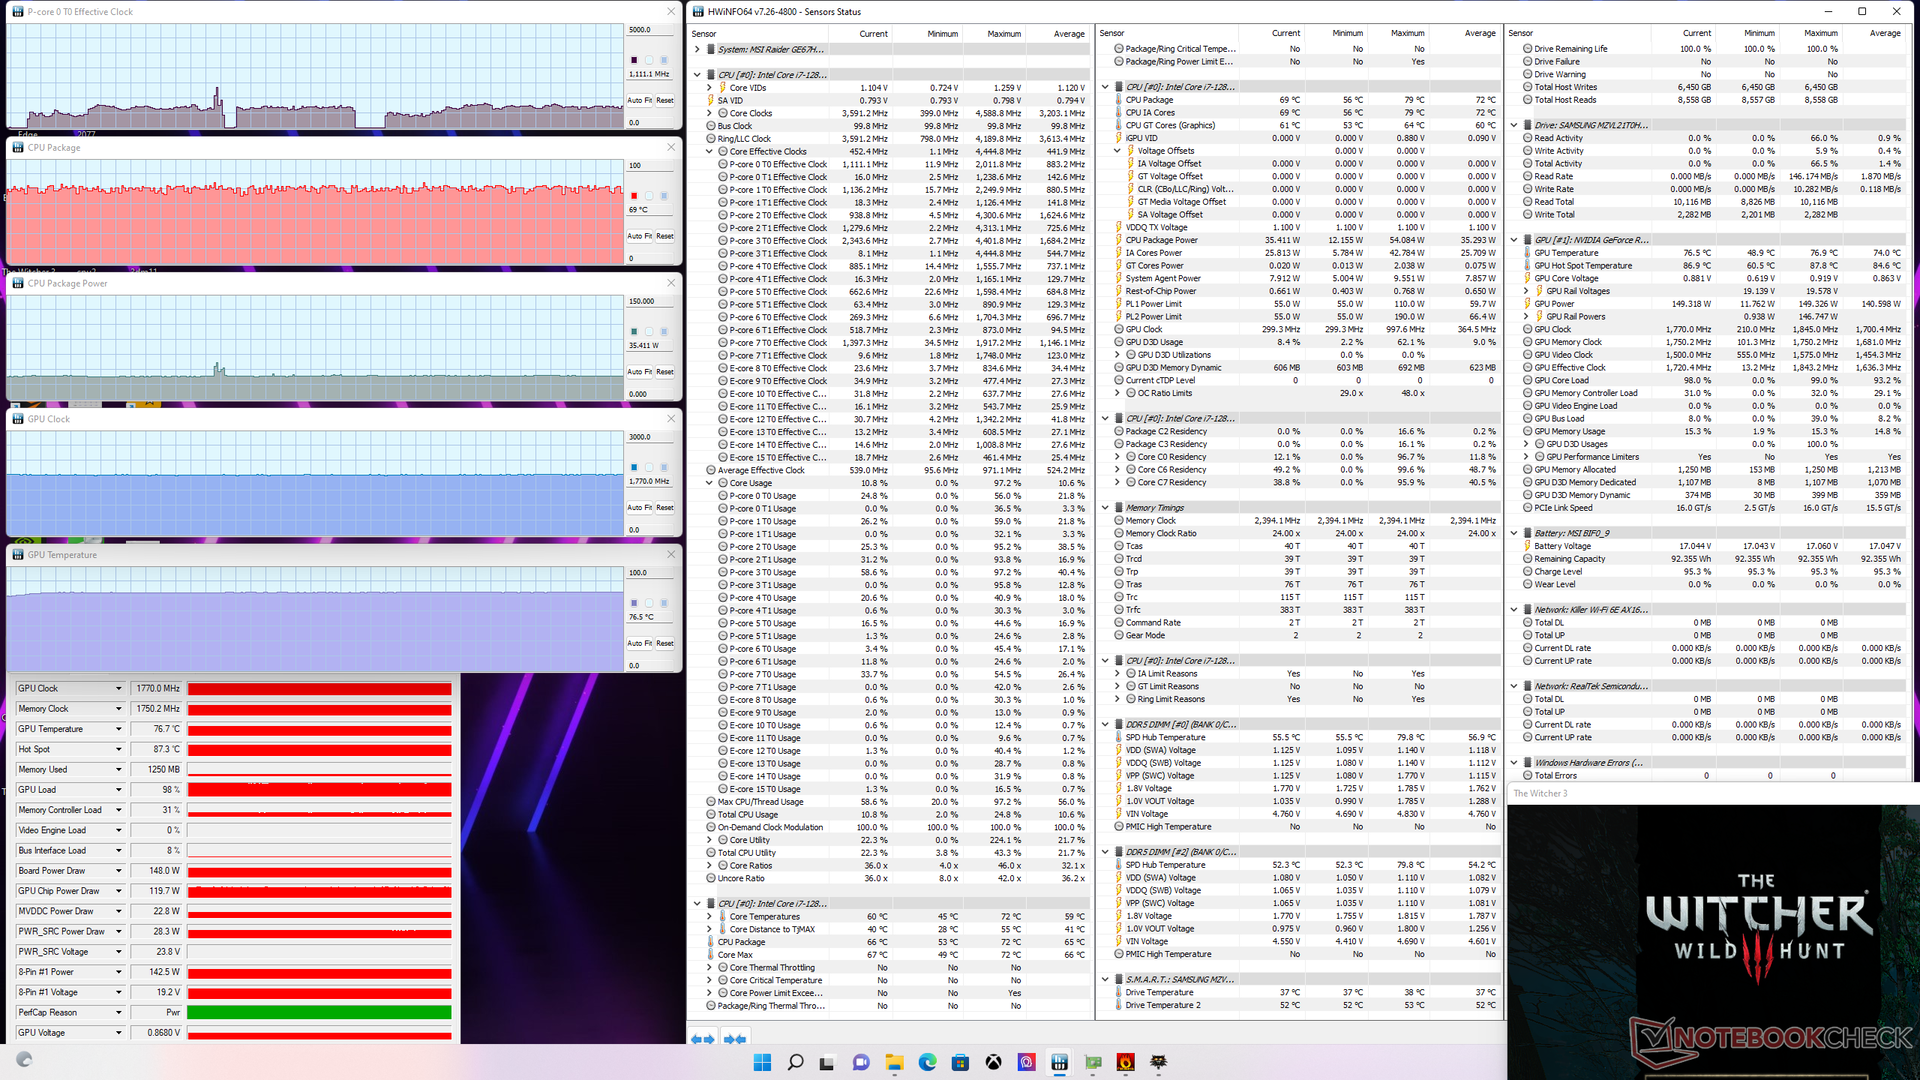Open FurMark from the taskbar
The height and width of the screenshot is (1080, 1920).
pyautogui.click(x=1126, y=1062)
